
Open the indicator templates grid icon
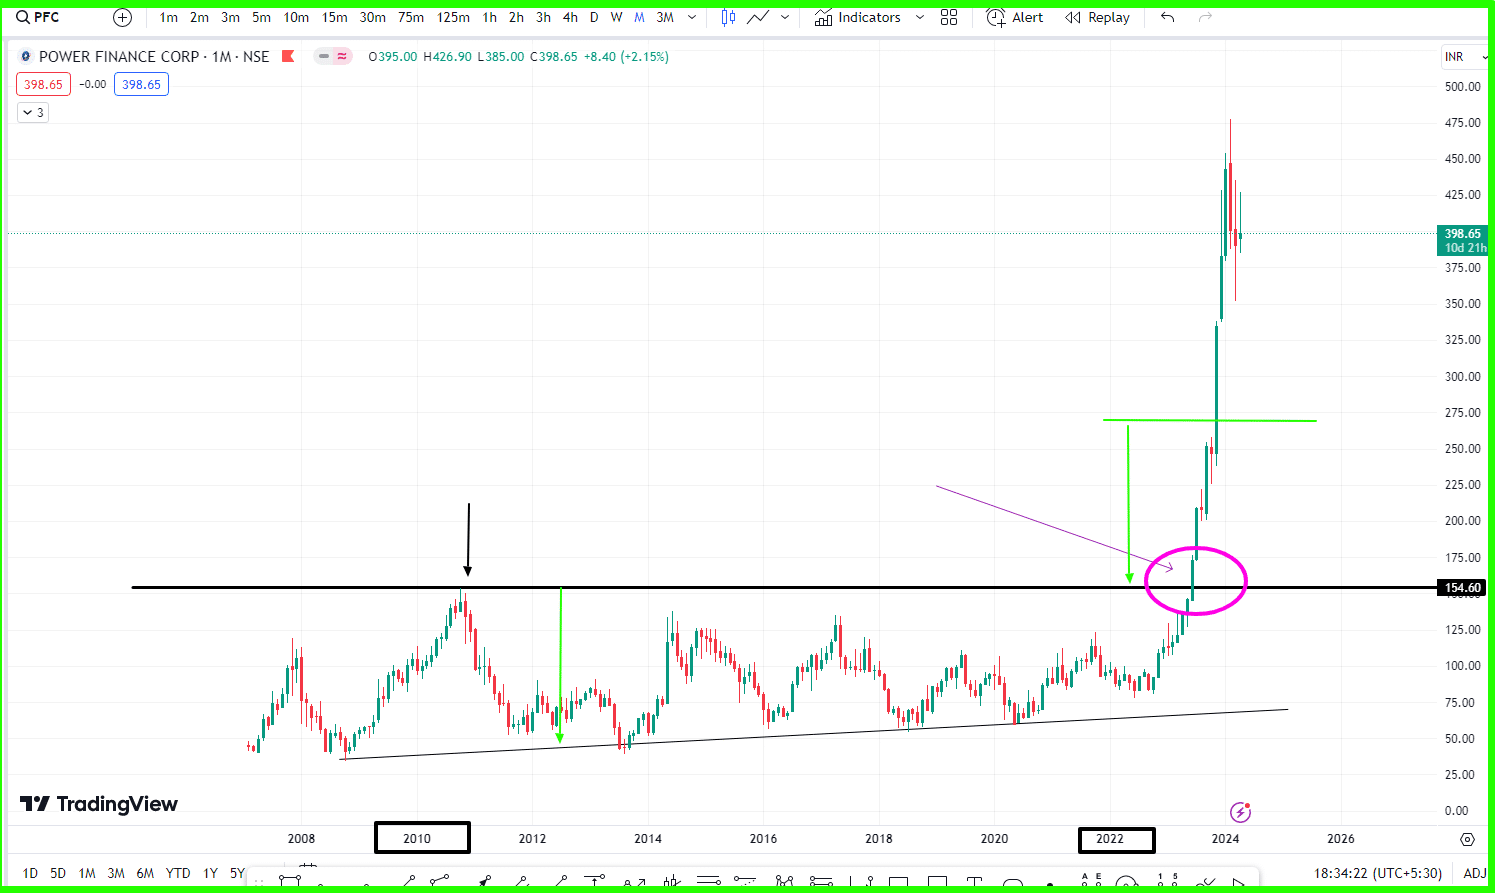(949, 17)
